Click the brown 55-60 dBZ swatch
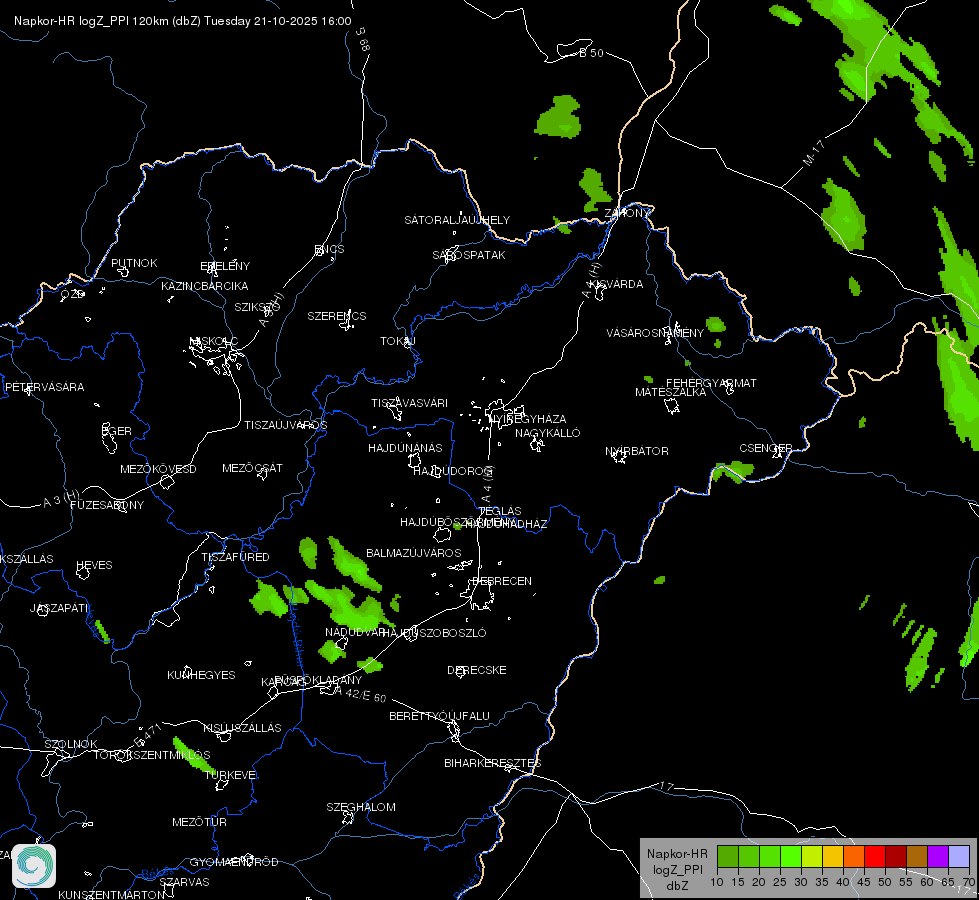The image size is (979, 900). coord(917,857)
